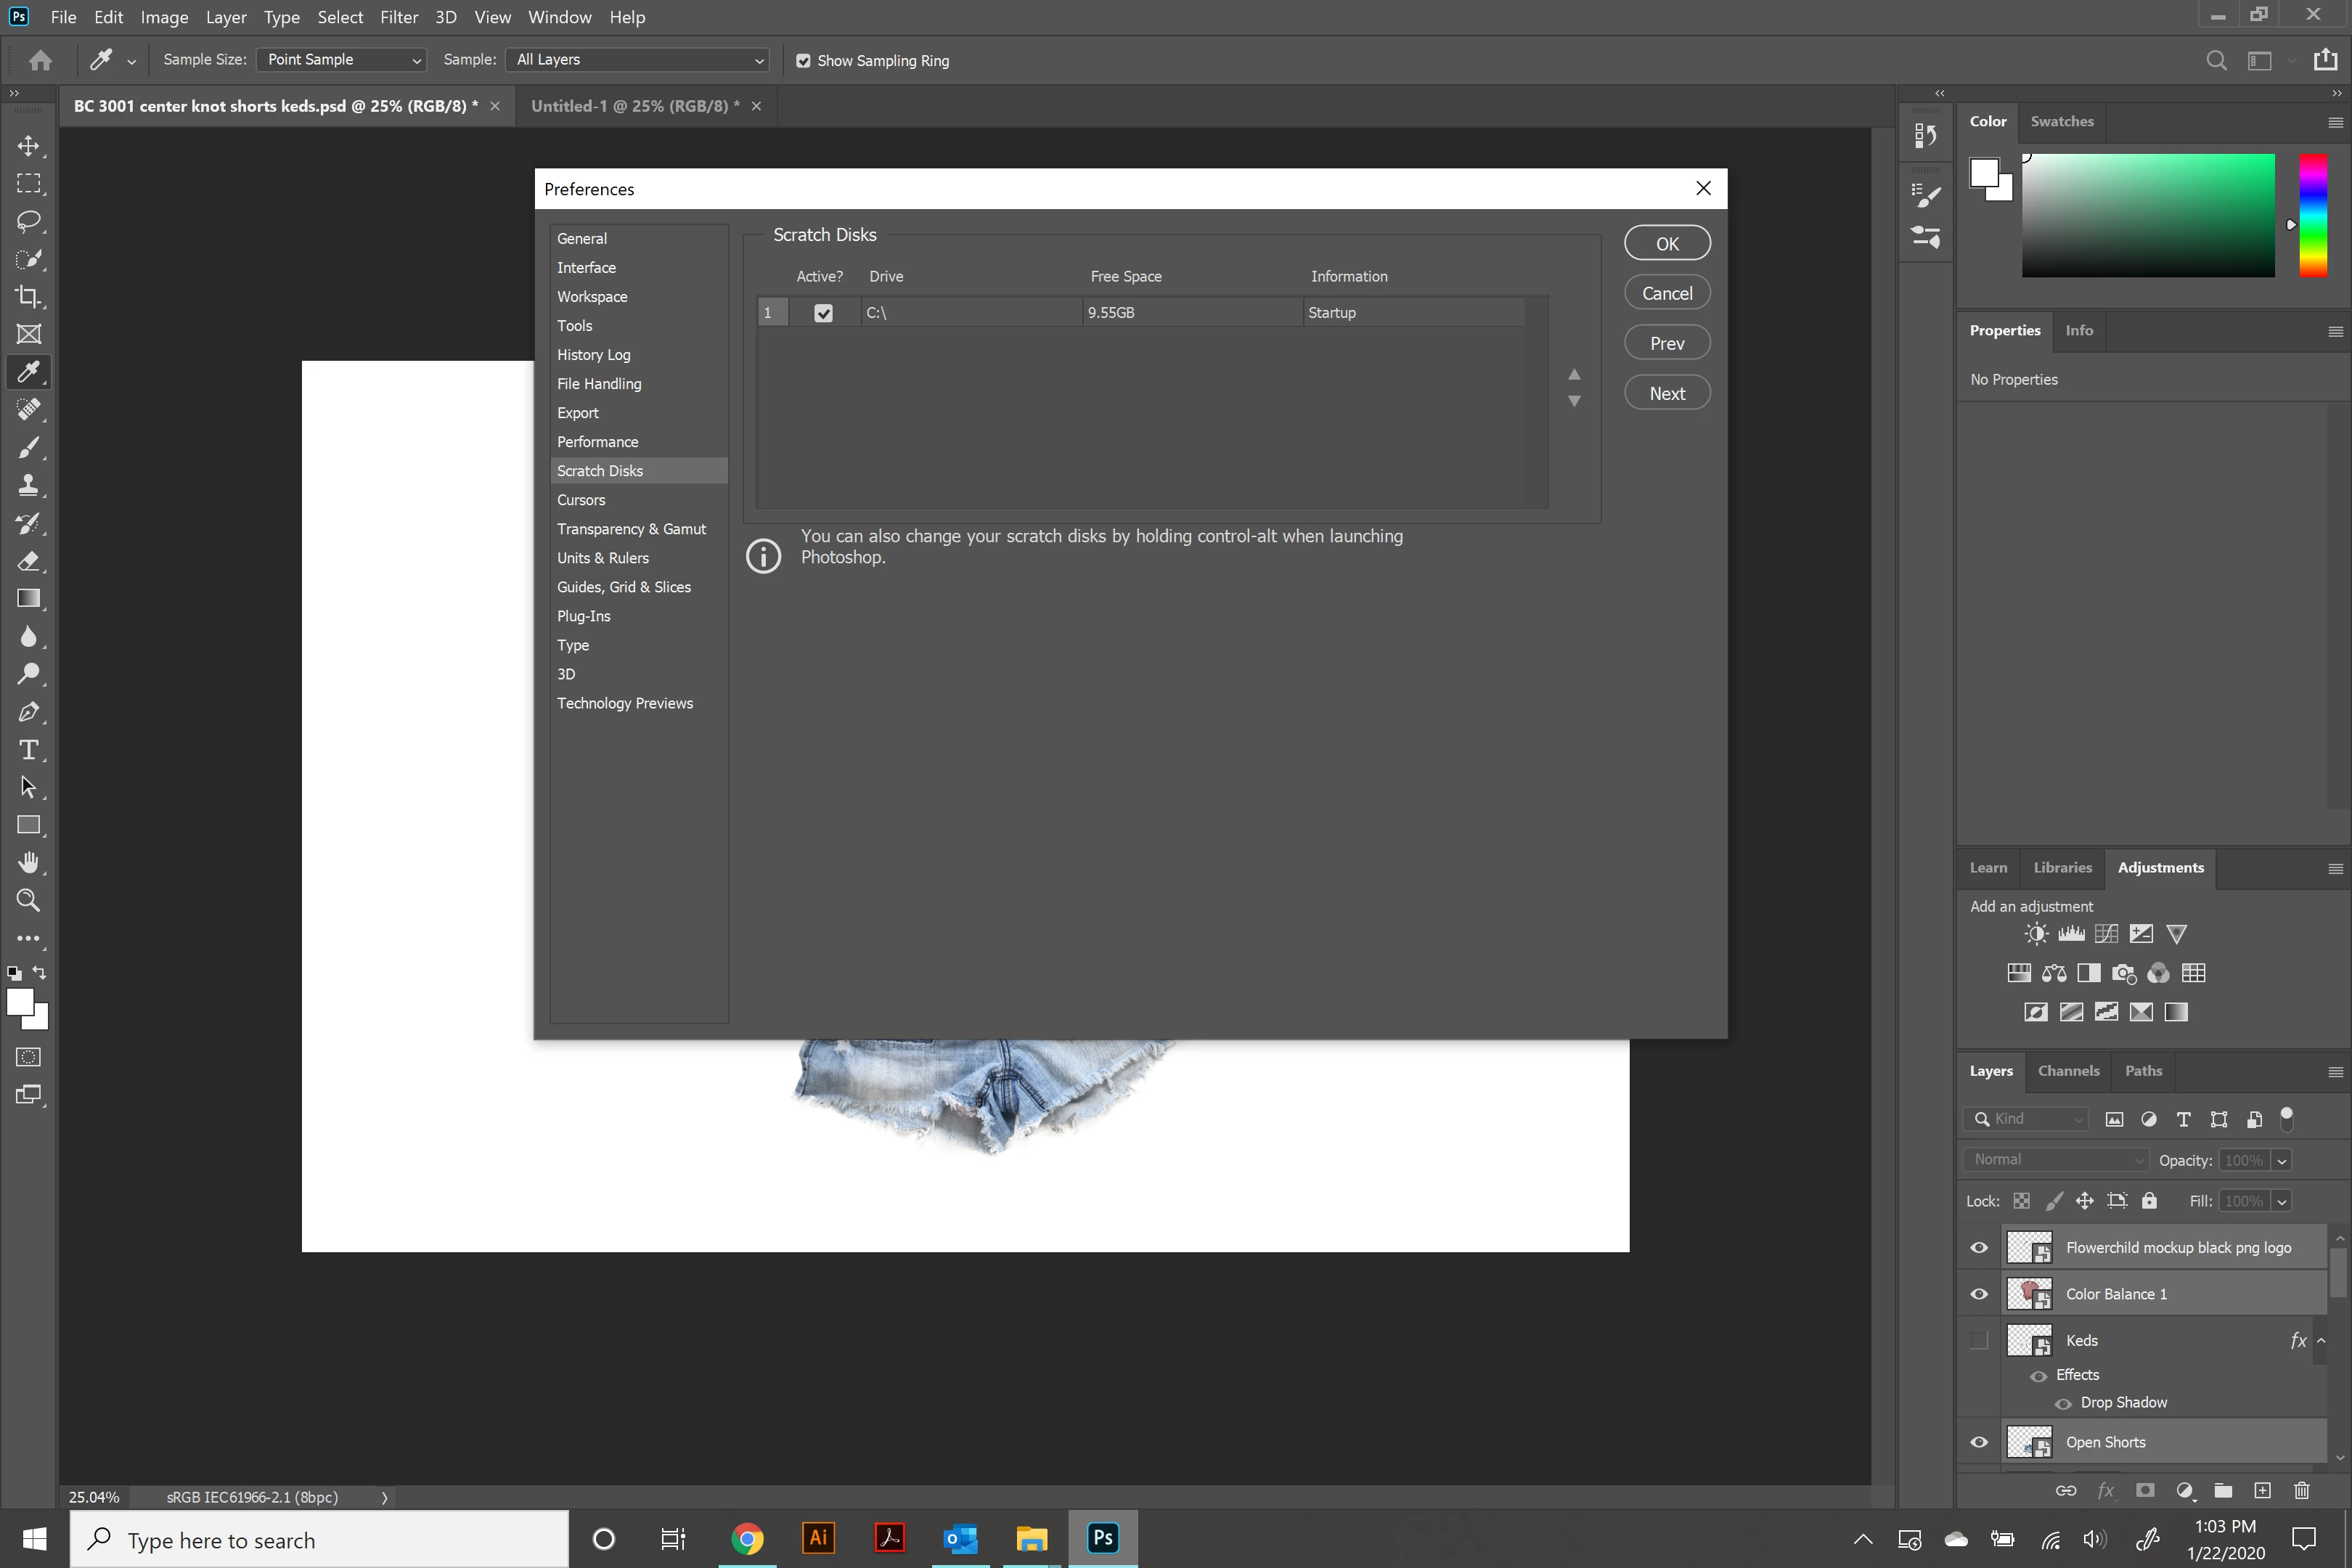Add a Brightness/Contrast adjustment icon
The image size is (2352, 1568).
point(2036,934)
